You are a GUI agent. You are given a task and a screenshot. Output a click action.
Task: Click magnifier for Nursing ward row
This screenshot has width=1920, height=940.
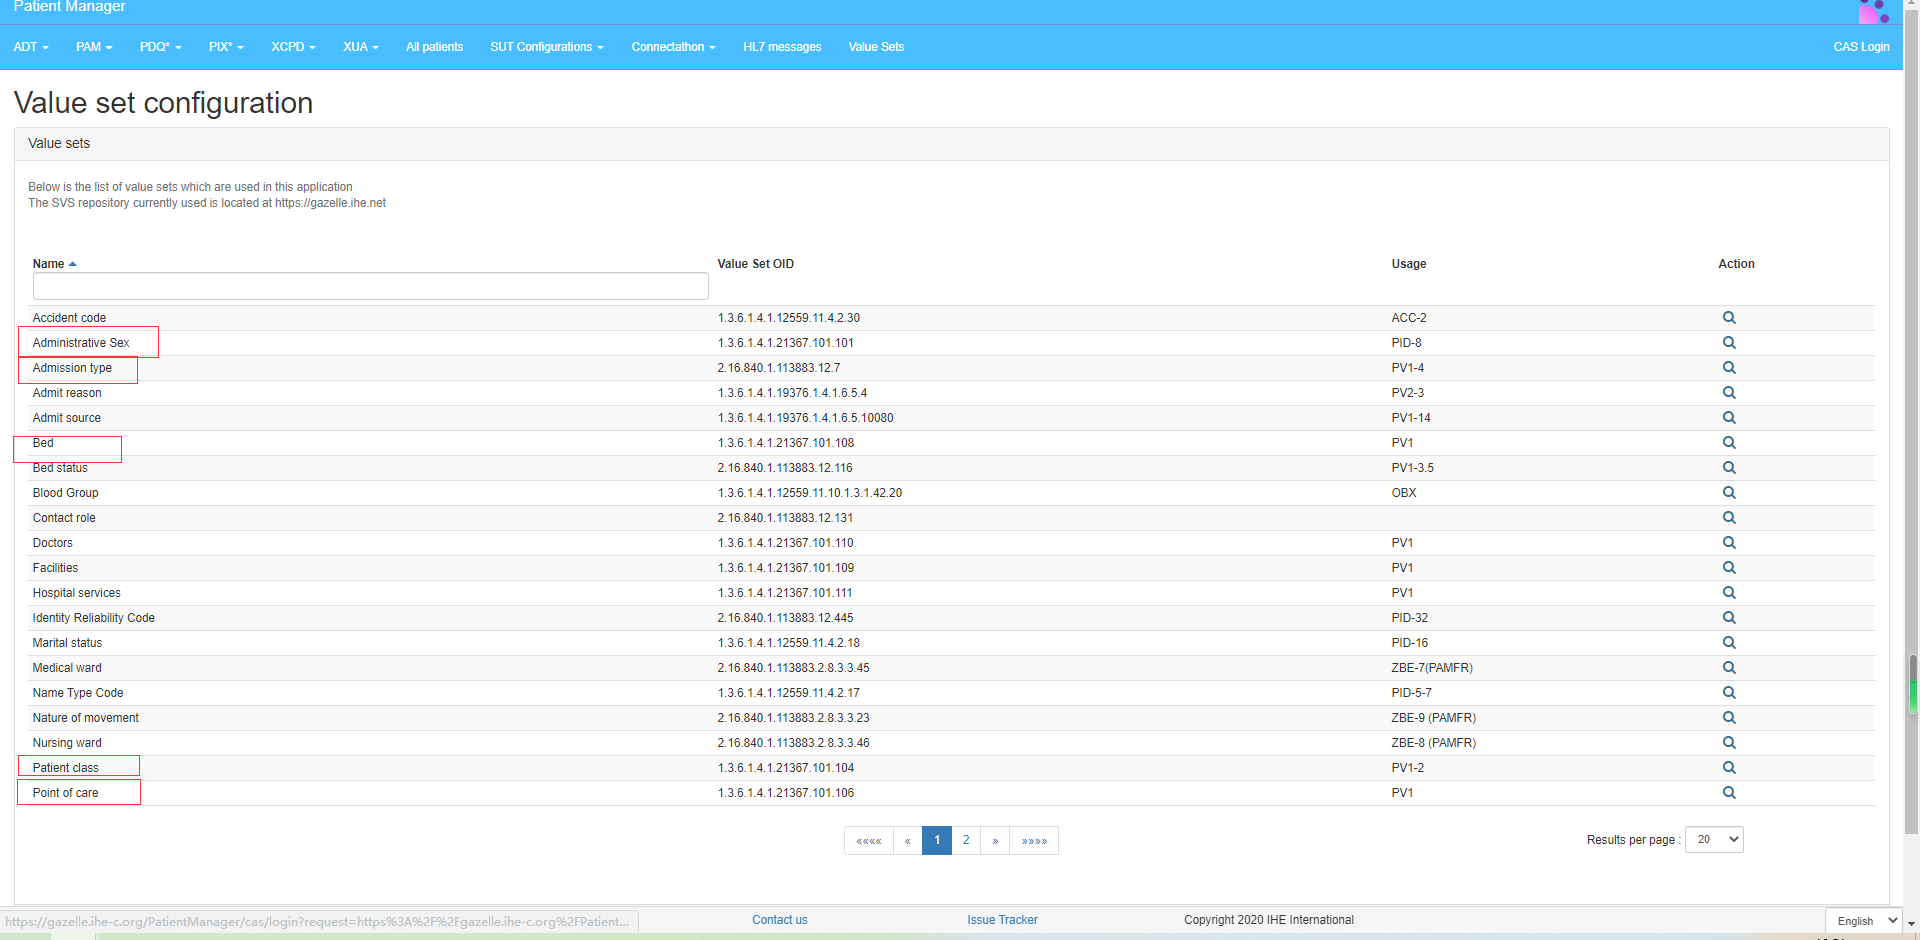click(1728, 743)
